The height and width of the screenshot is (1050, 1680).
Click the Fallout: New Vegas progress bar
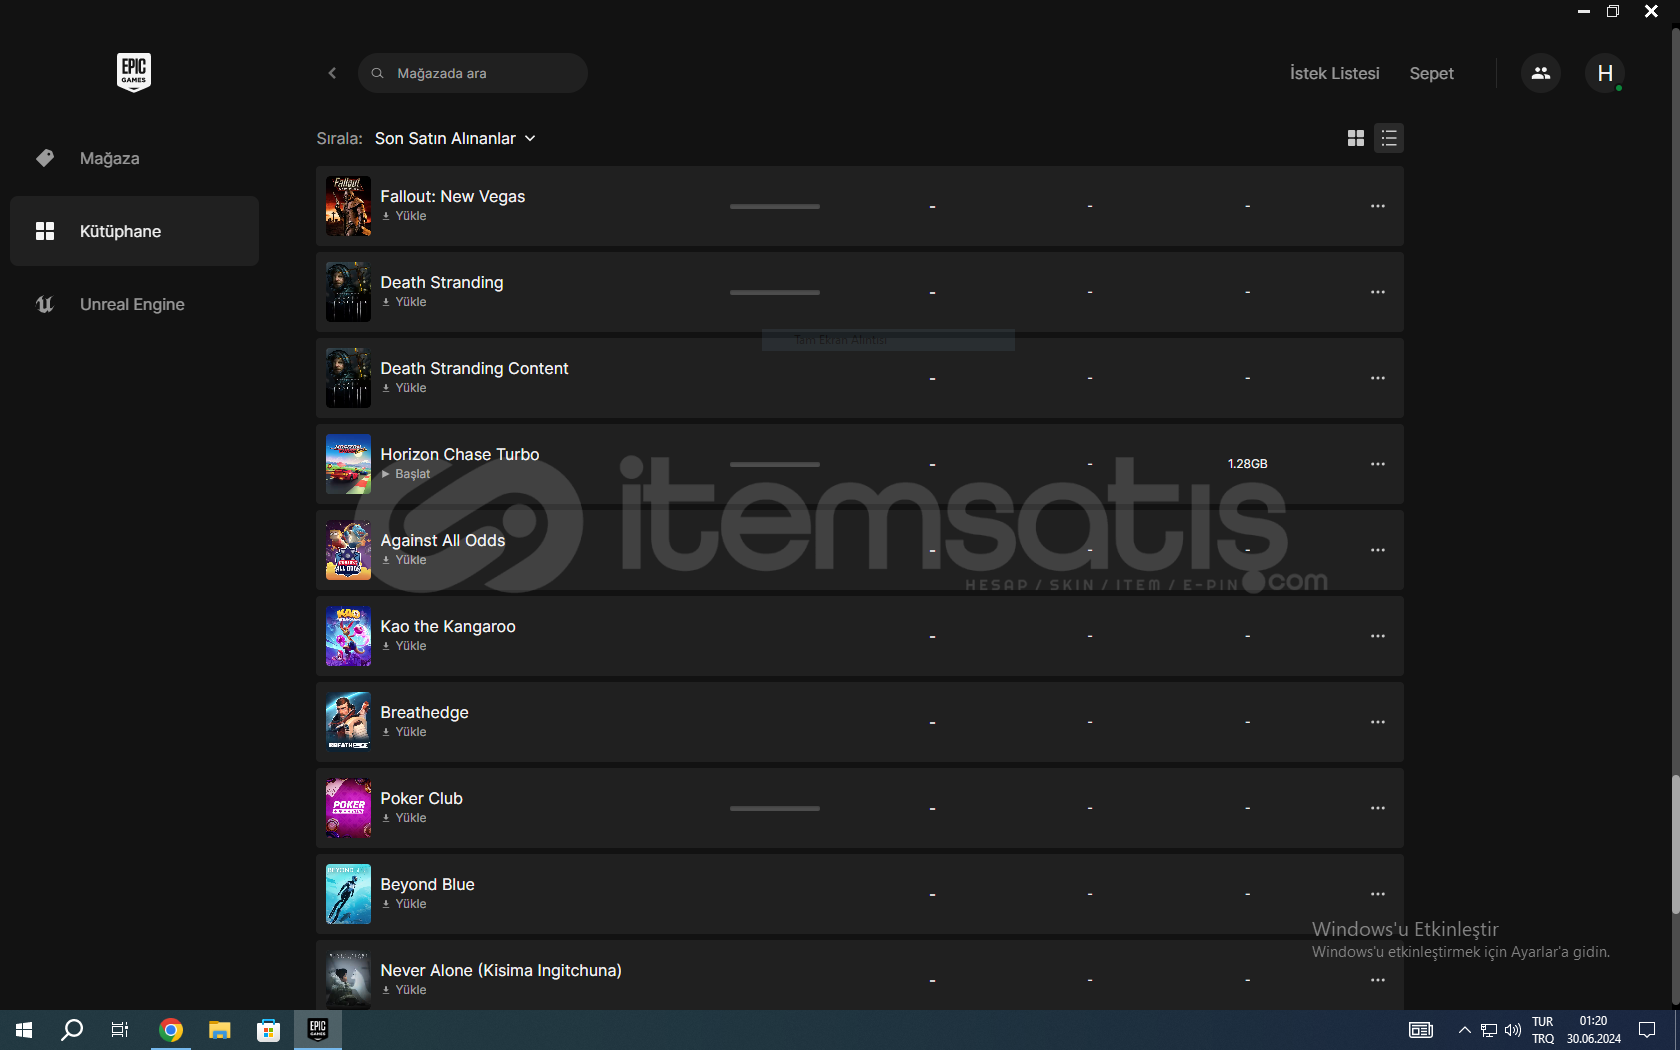pyautogui.click(x=775, y=206)
